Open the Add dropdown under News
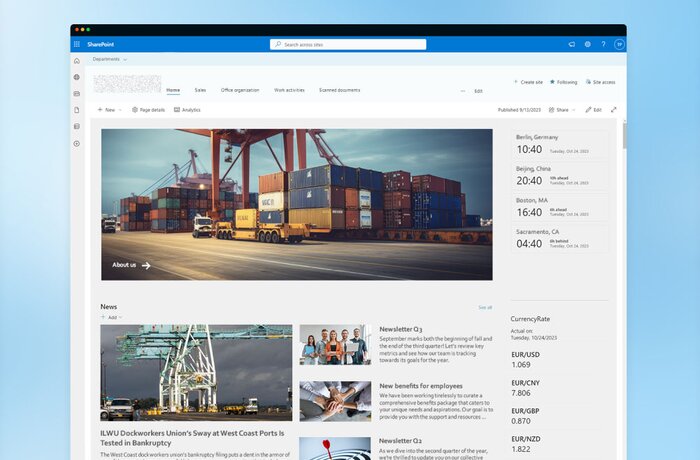Image resolution: width=700 pixels, height=460 pixels. pyautogui.click(x=111, y=317)
